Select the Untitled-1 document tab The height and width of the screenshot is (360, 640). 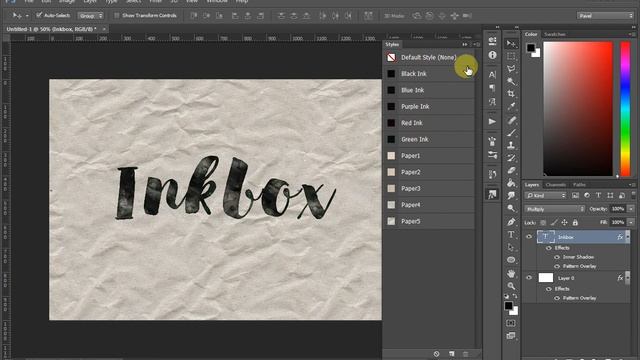pyautogui.click(x=51, y=29)
